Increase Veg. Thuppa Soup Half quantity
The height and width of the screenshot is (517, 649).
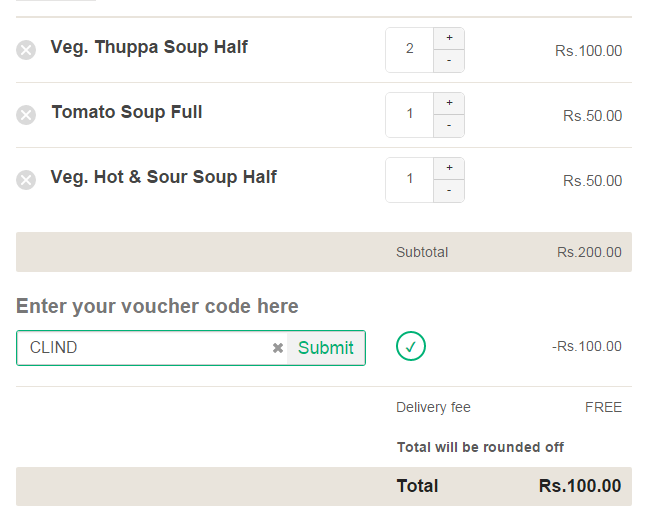coord(449,38)
